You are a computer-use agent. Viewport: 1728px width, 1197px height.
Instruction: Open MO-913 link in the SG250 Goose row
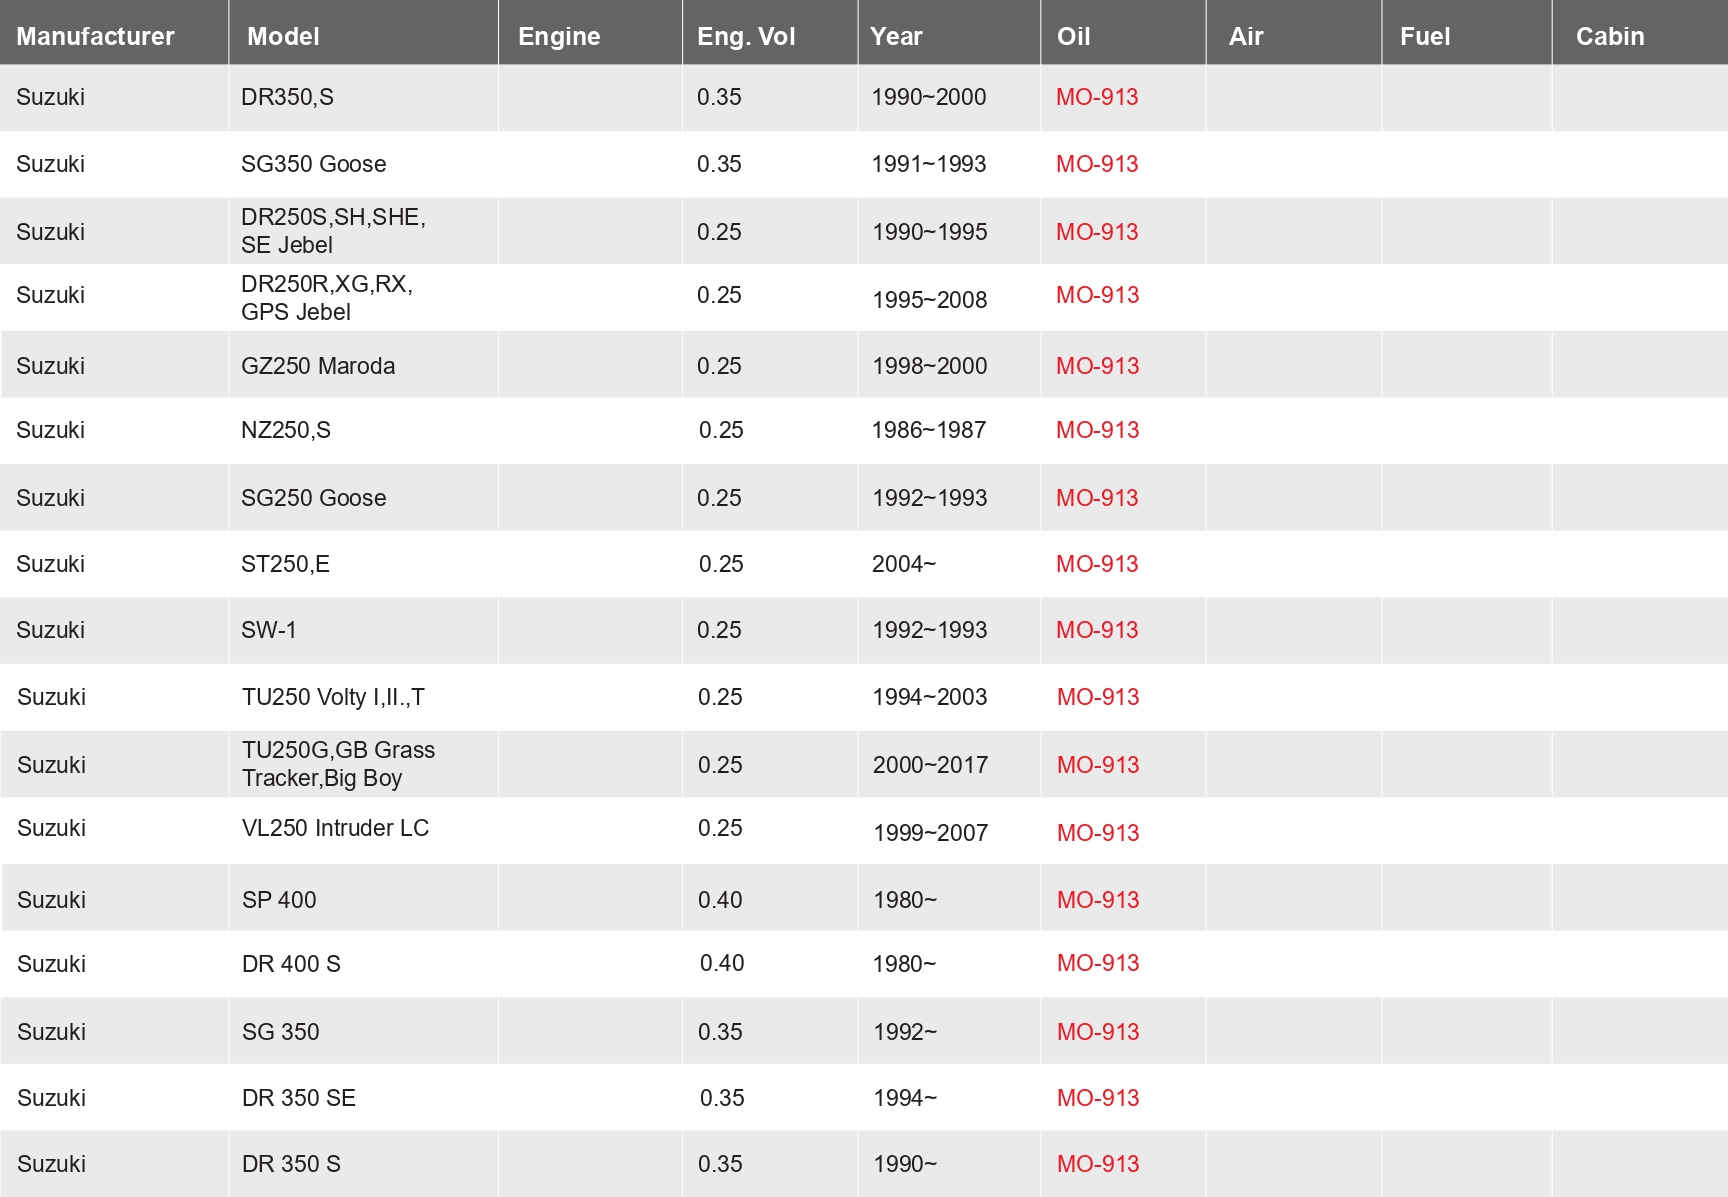point(1097,498)
